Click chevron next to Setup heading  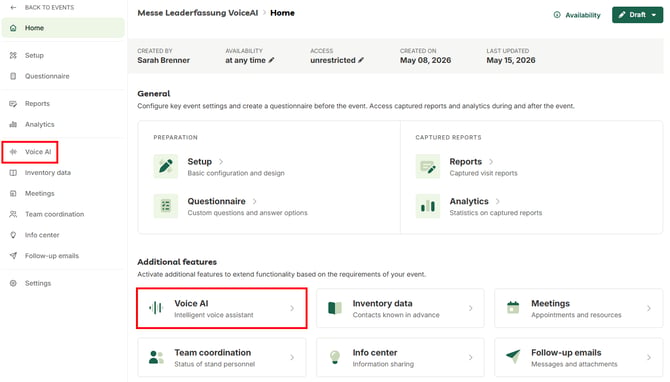(221, 162)
